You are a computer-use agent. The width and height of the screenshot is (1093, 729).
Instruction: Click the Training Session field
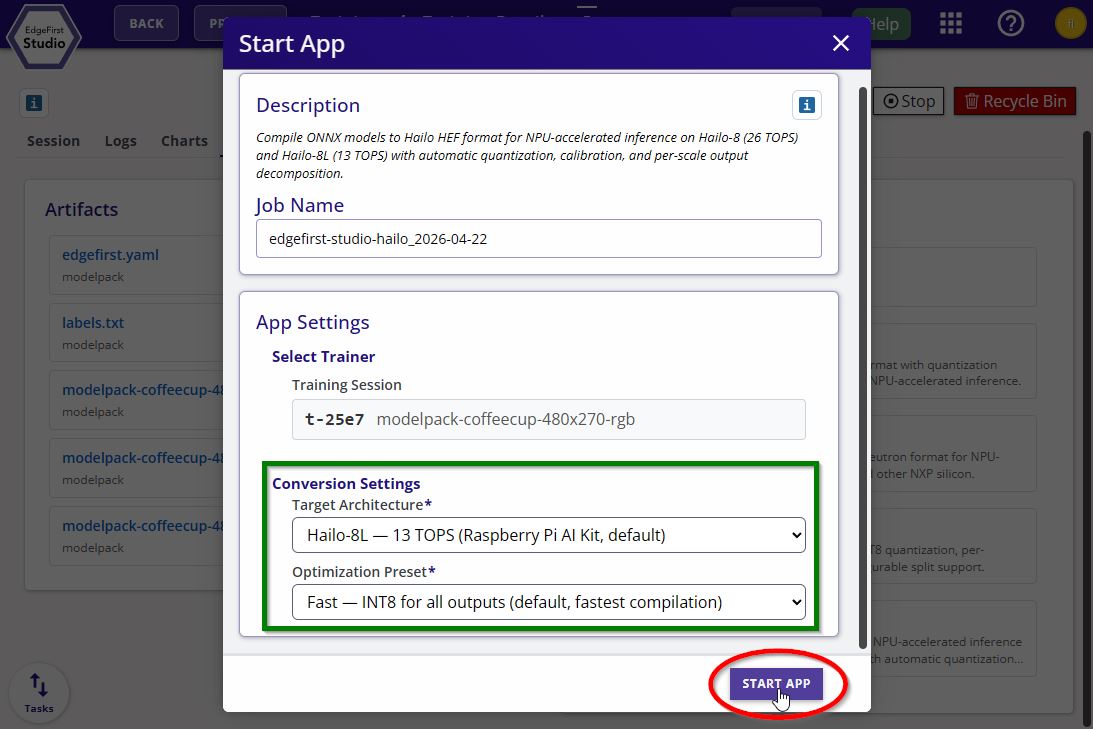(x=549, y=419)
